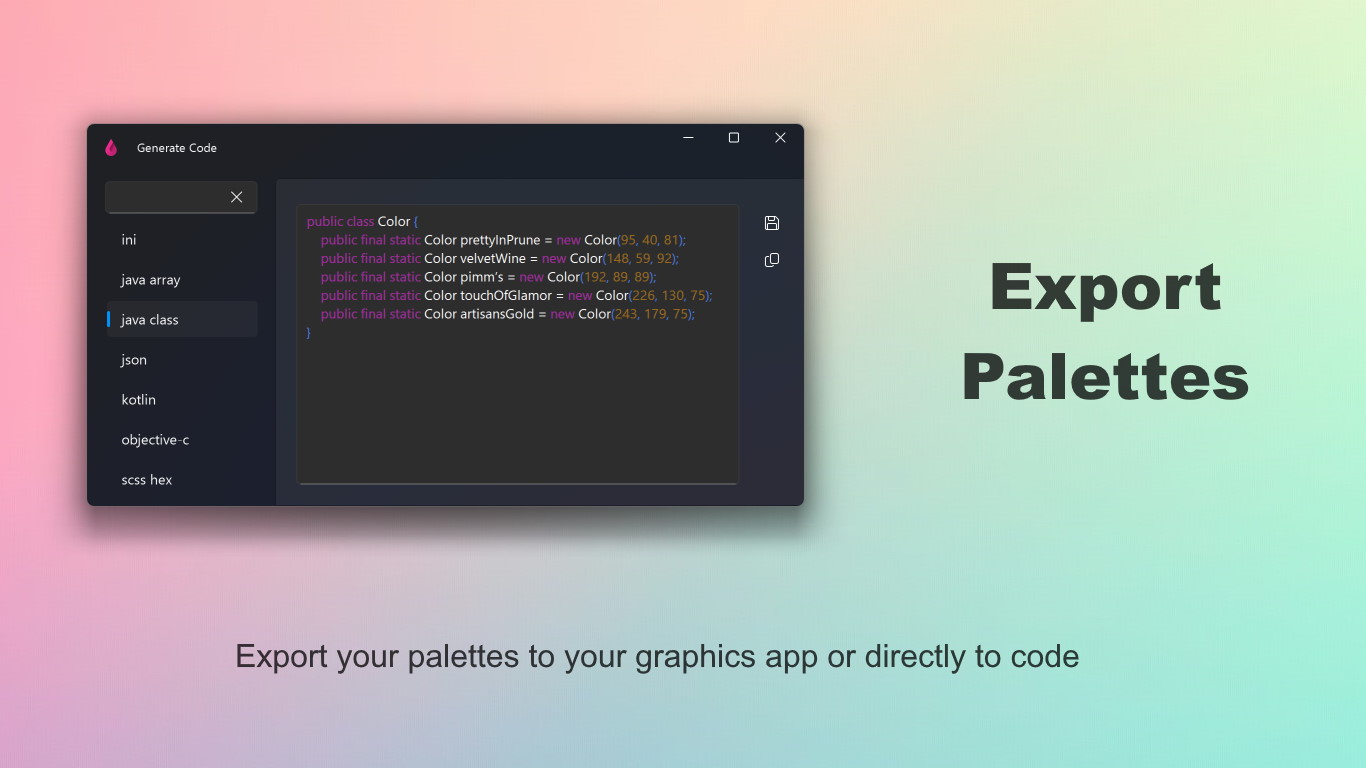The image size is (1366, 768).
Task: Click the Generate Code window title
Action: click(x=177, y=148)
